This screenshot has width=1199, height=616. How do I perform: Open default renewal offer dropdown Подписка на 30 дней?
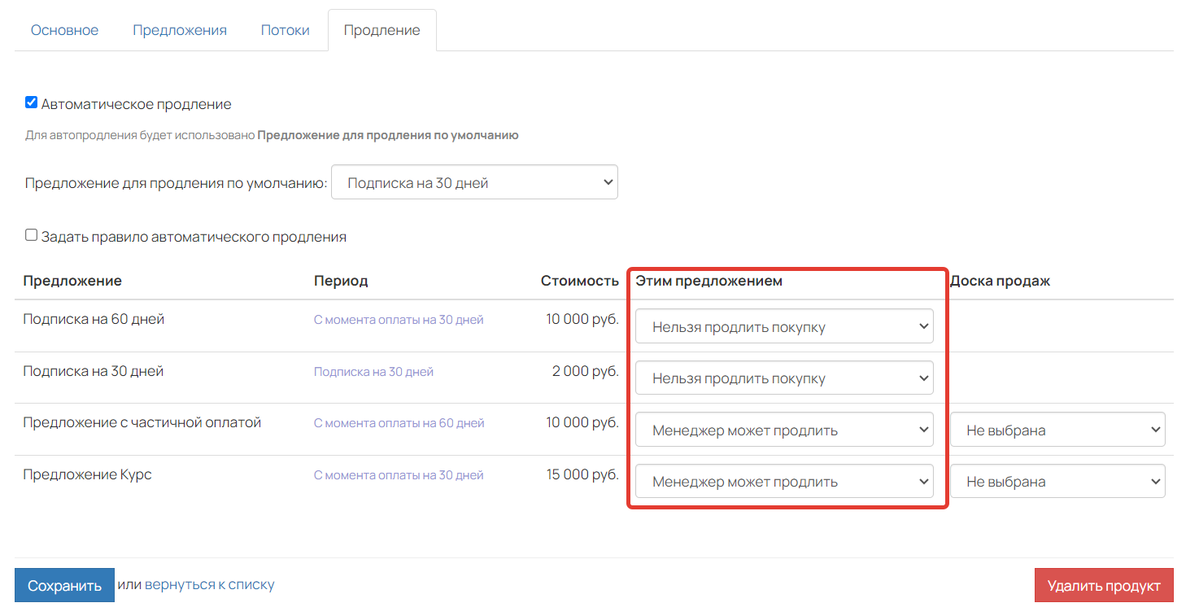point(474,183)
